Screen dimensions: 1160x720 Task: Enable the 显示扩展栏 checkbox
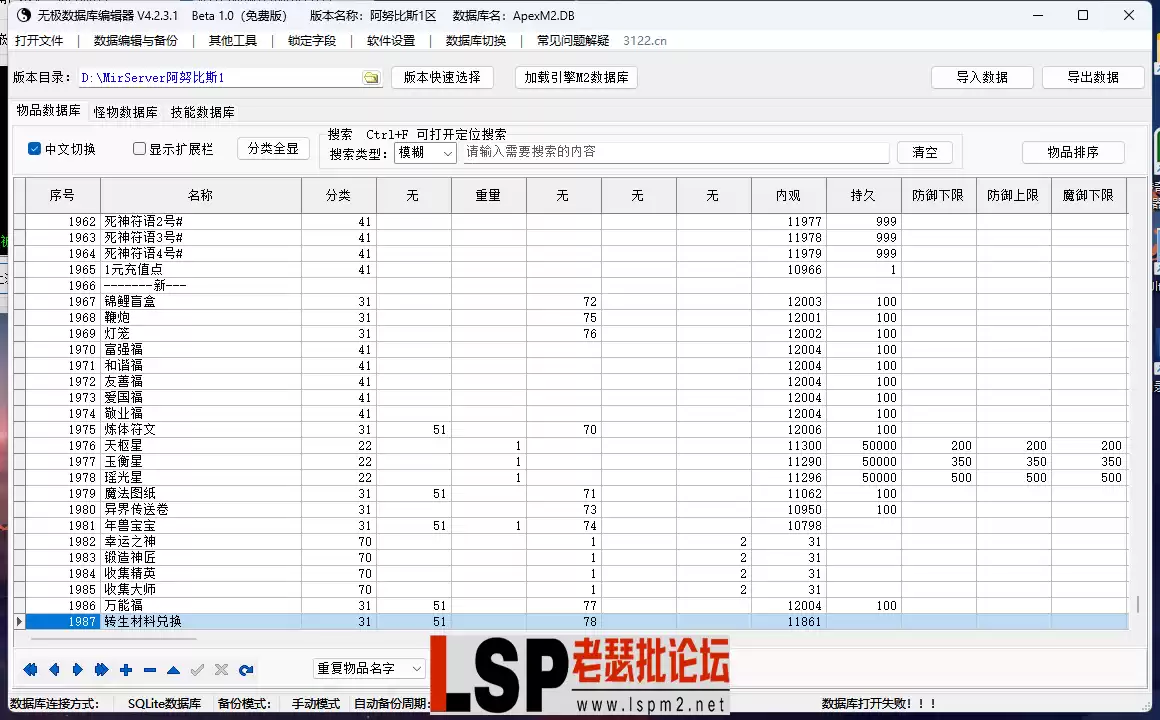pyautogui.click(x=138, y=148)
